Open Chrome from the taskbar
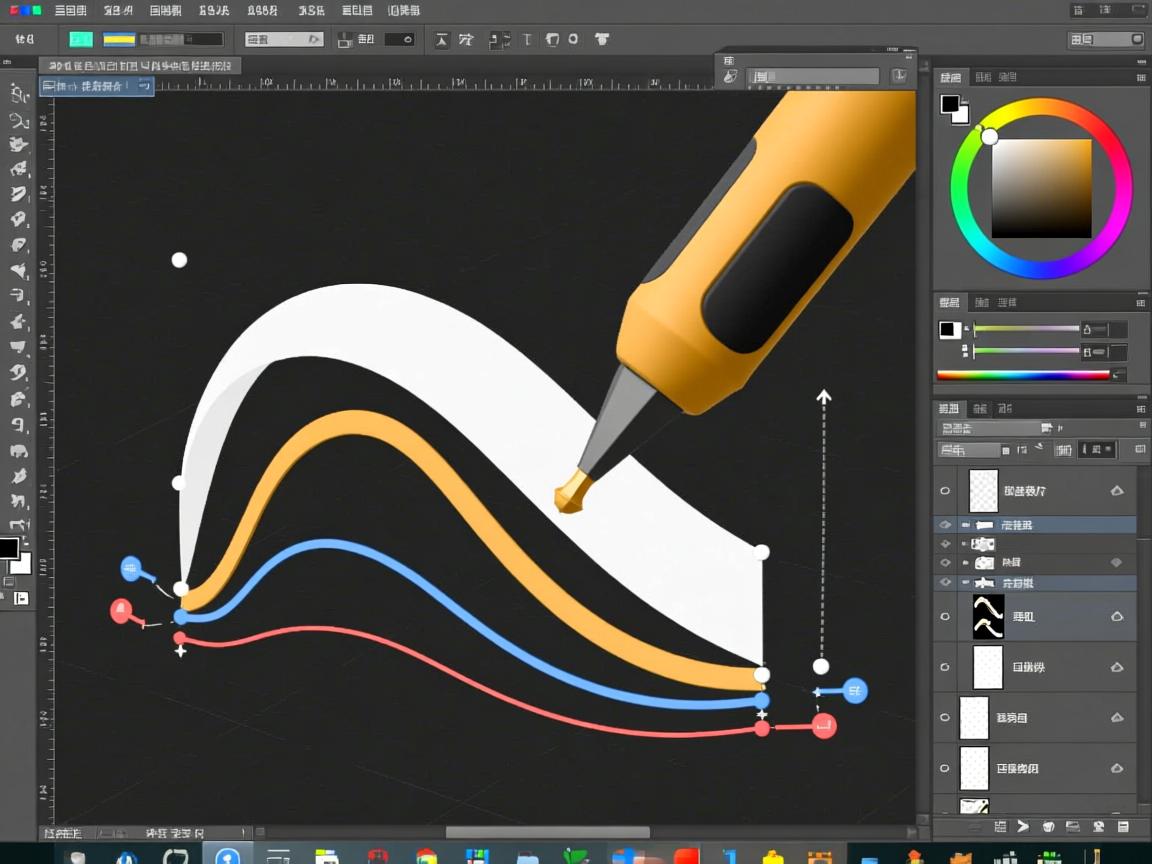The image size is (1152, 864). (x=427, y=857)
